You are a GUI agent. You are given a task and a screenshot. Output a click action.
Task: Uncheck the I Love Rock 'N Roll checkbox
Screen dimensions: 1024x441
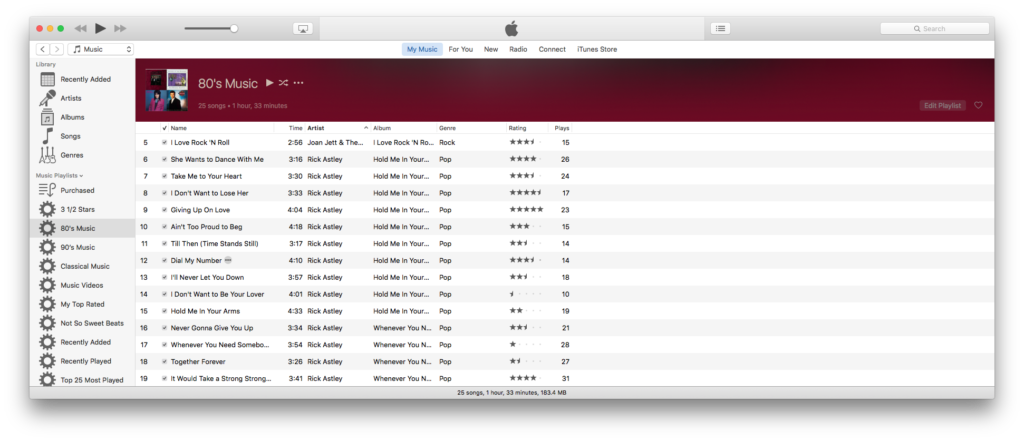(x=165, y=142)
